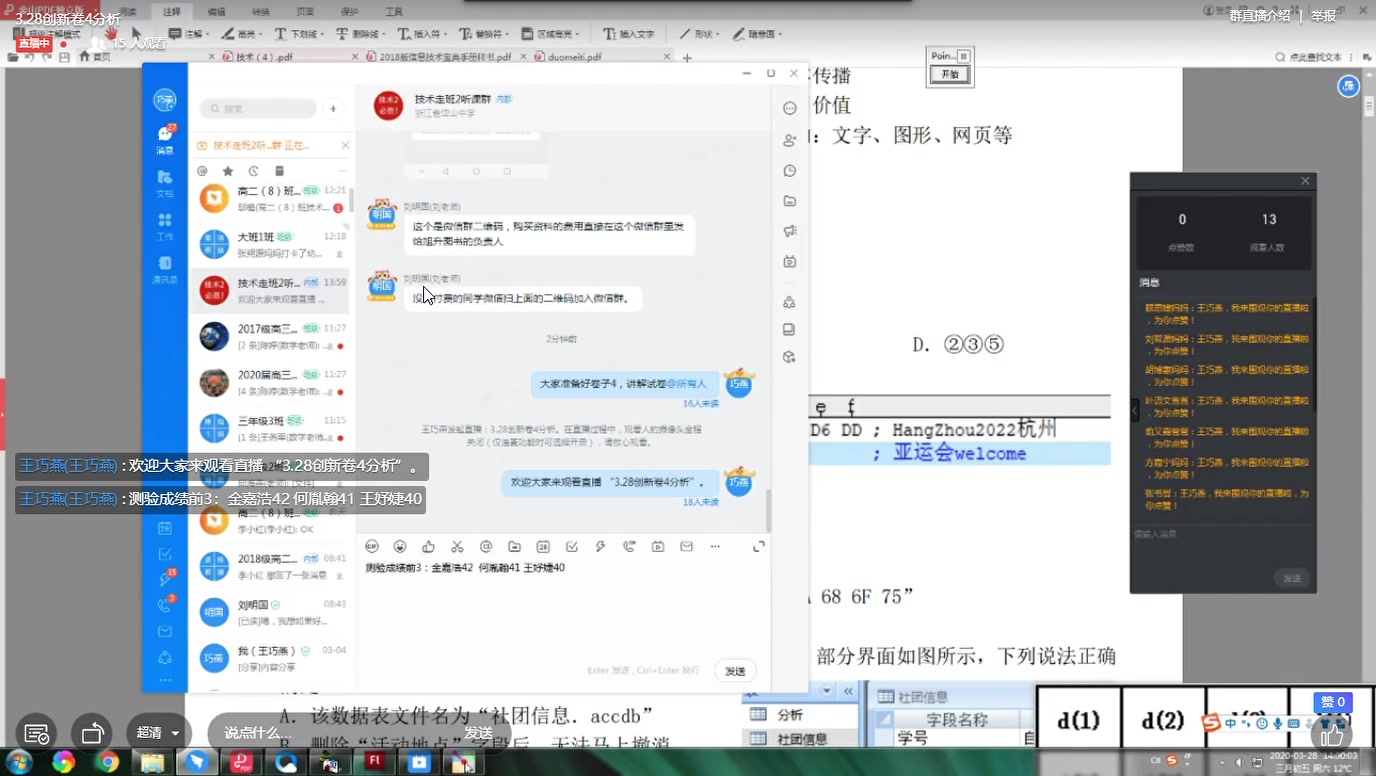Screen dimensions: 1376x776
Task: Click the 举报 report link at top right
Action: click(x=1322, y=16)
